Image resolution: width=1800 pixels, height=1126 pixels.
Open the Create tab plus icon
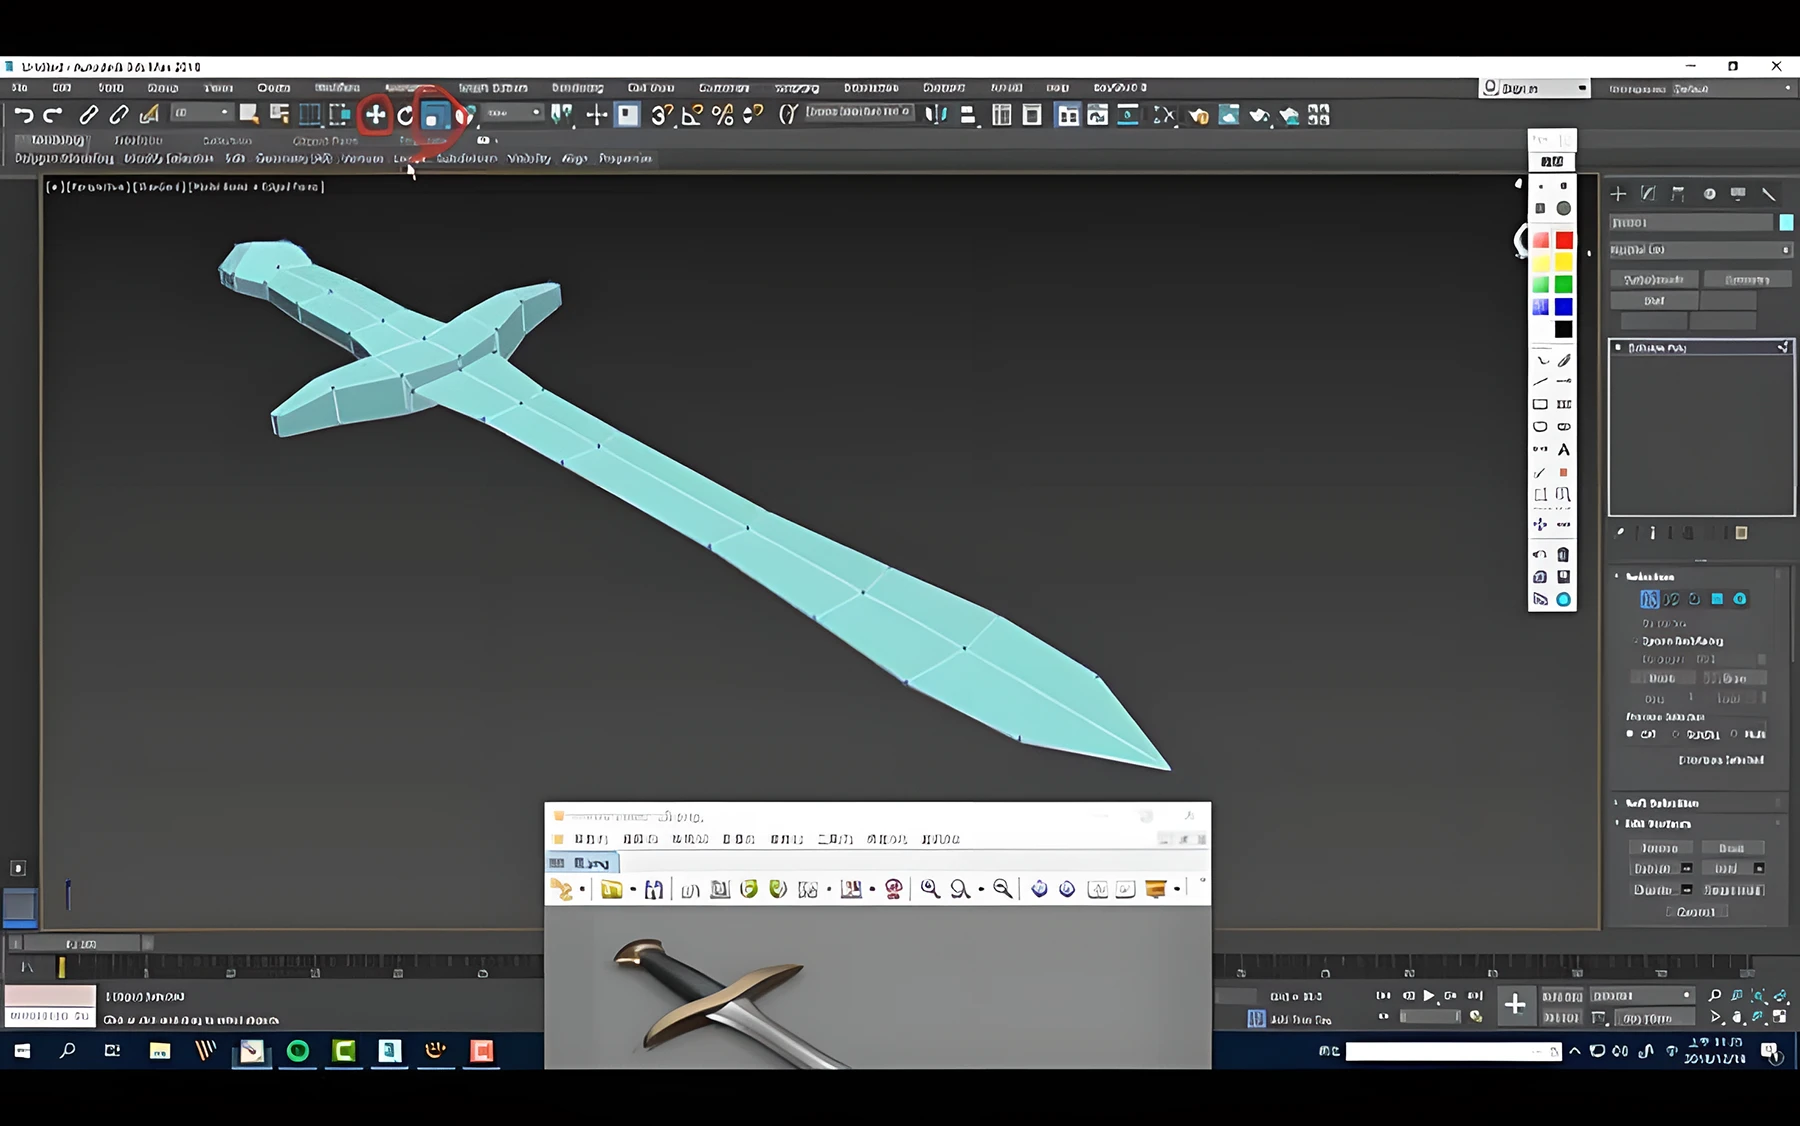[x=1618, y=194]
